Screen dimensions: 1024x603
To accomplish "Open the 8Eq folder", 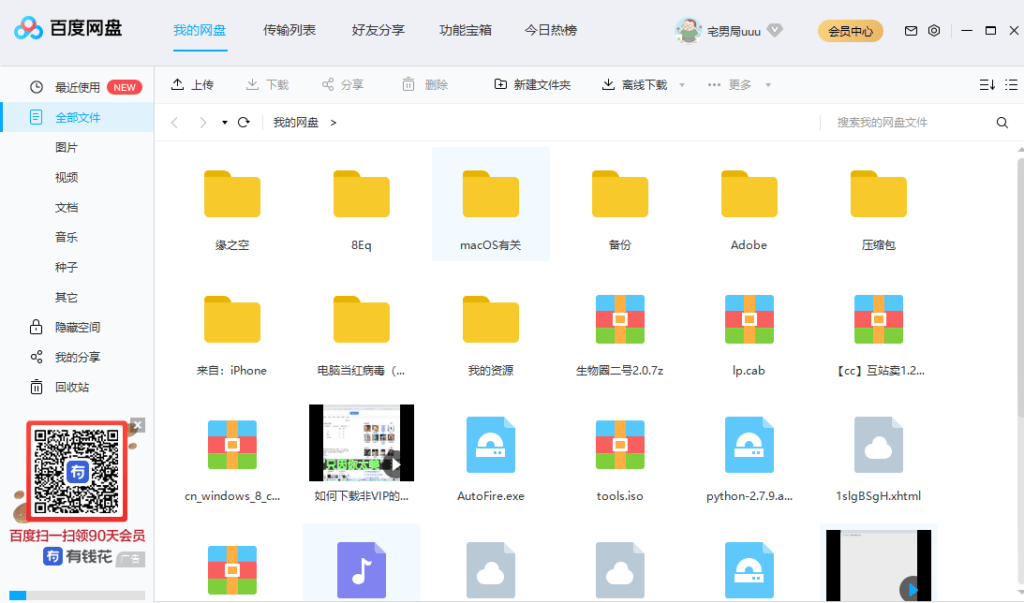I will pos(361,194).
